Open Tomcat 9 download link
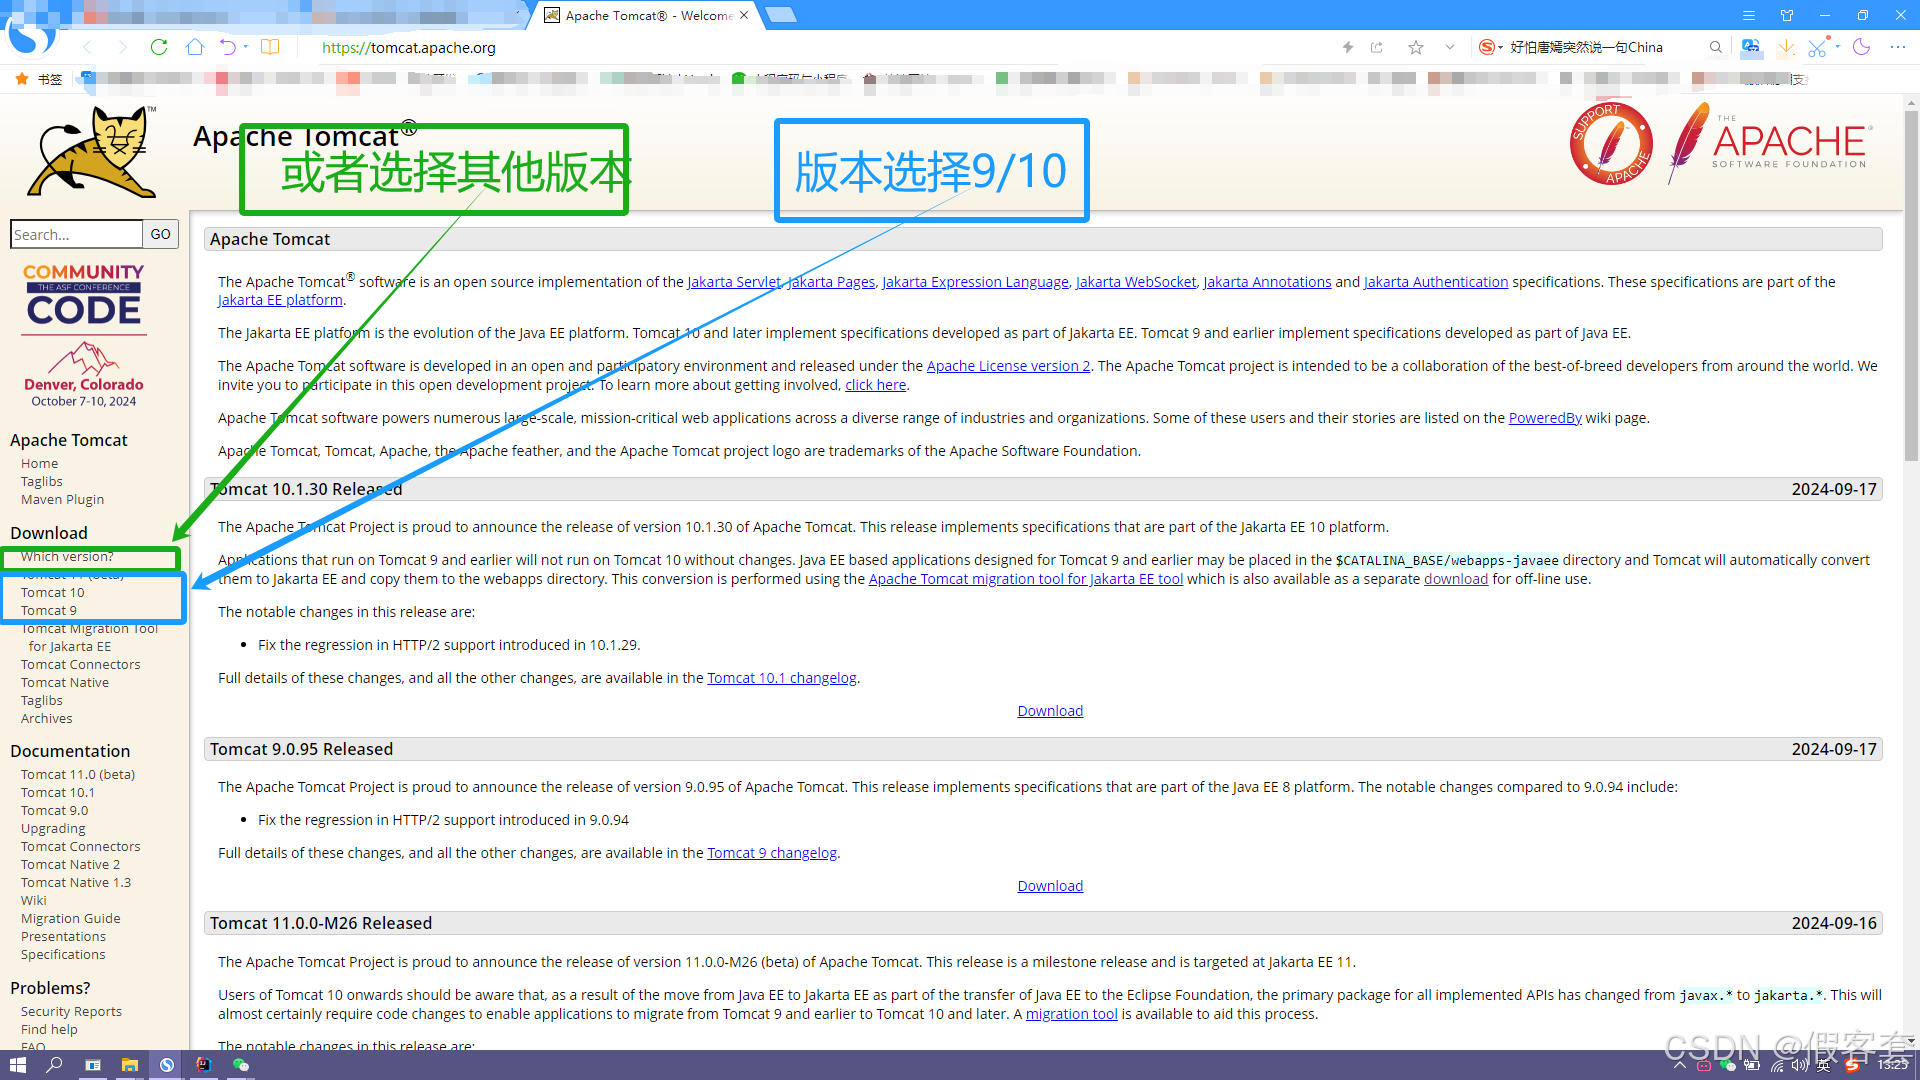 point(49,610)
